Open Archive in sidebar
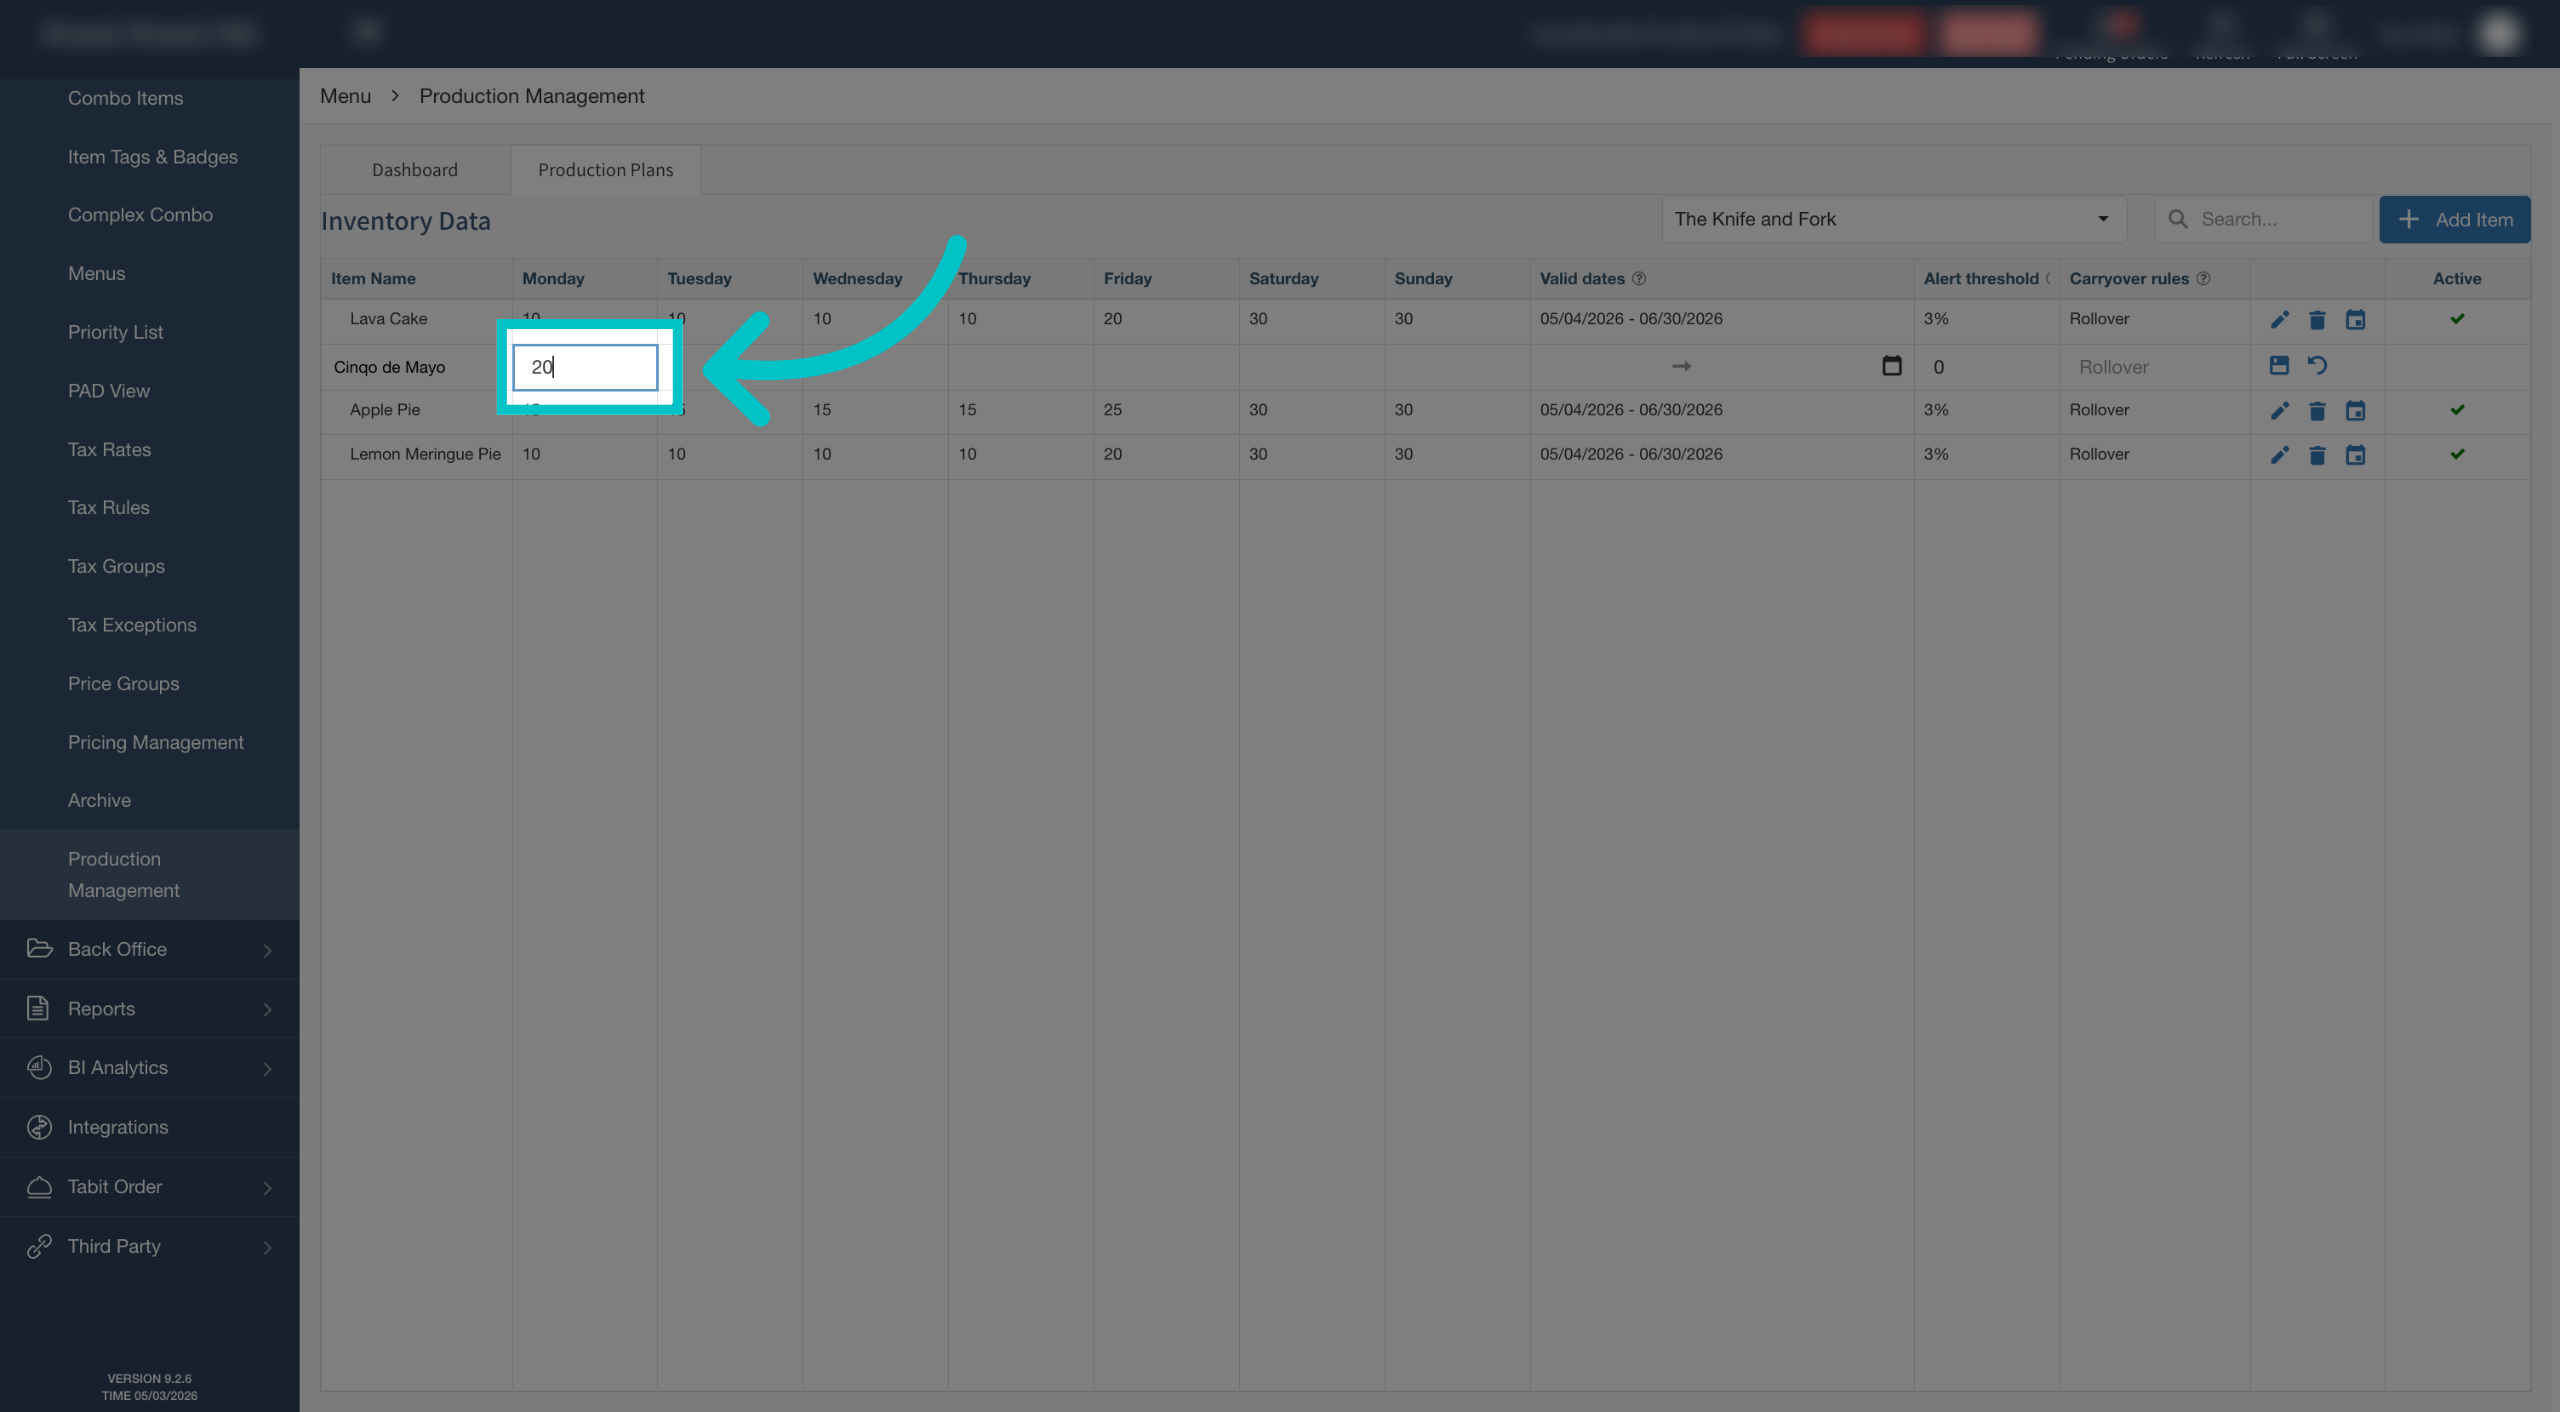This screenshot has width=2560, height=1412. pos(99,800)
